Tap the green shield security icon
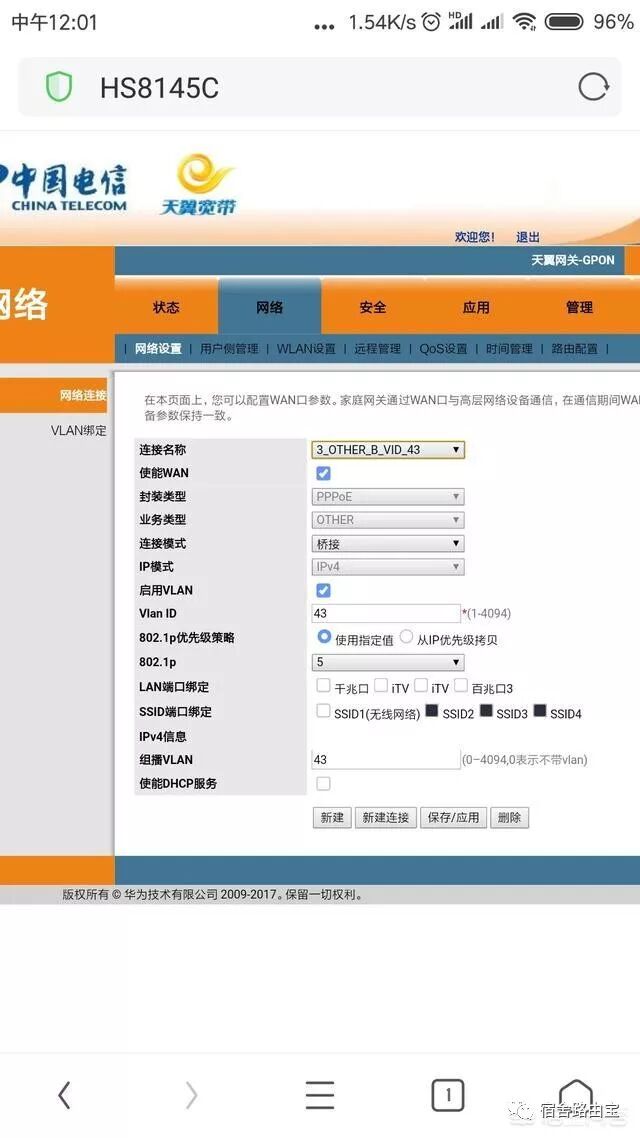The width and height of the screenshot is (640, 1138). [60, 88]
